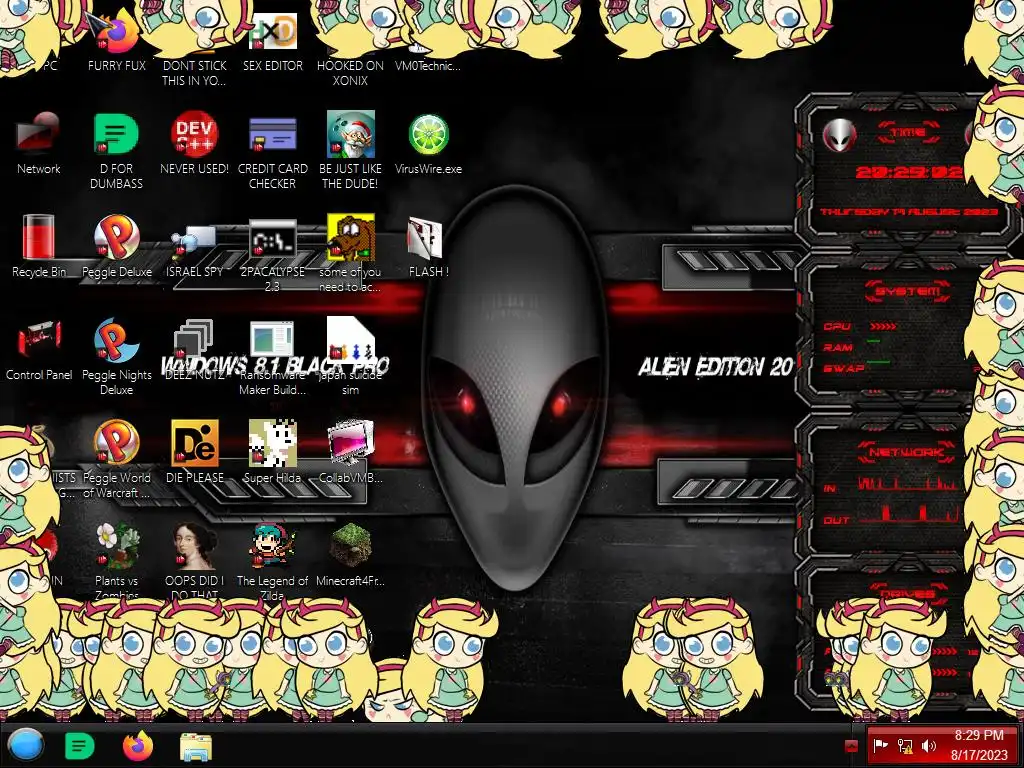Image resolution: width=1024 pixels, height=768 pixels.
Task: Open File Explorer from taskbar
Action: [x=196, y=746]
